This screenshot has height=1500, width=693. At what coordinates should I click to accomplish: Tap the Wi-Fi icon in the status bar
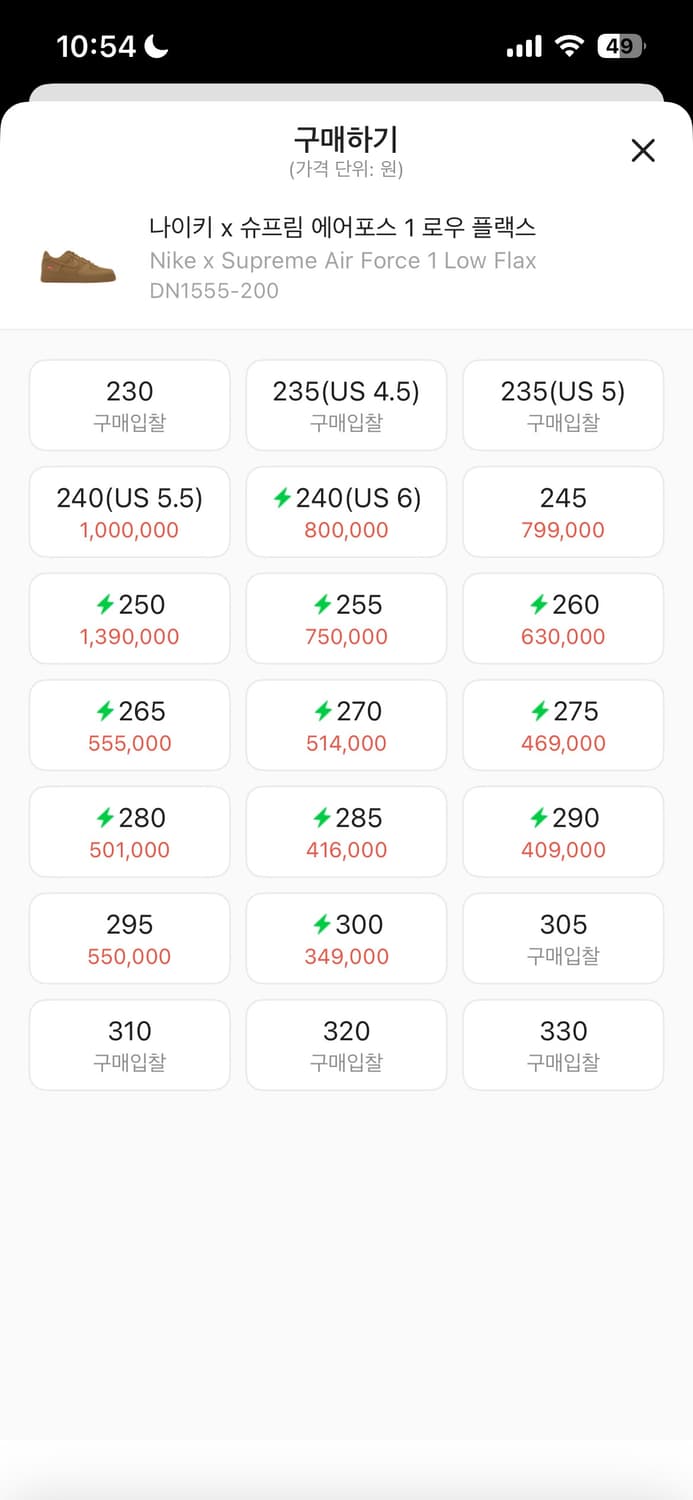pyautogui.click(x=568, y=45)
